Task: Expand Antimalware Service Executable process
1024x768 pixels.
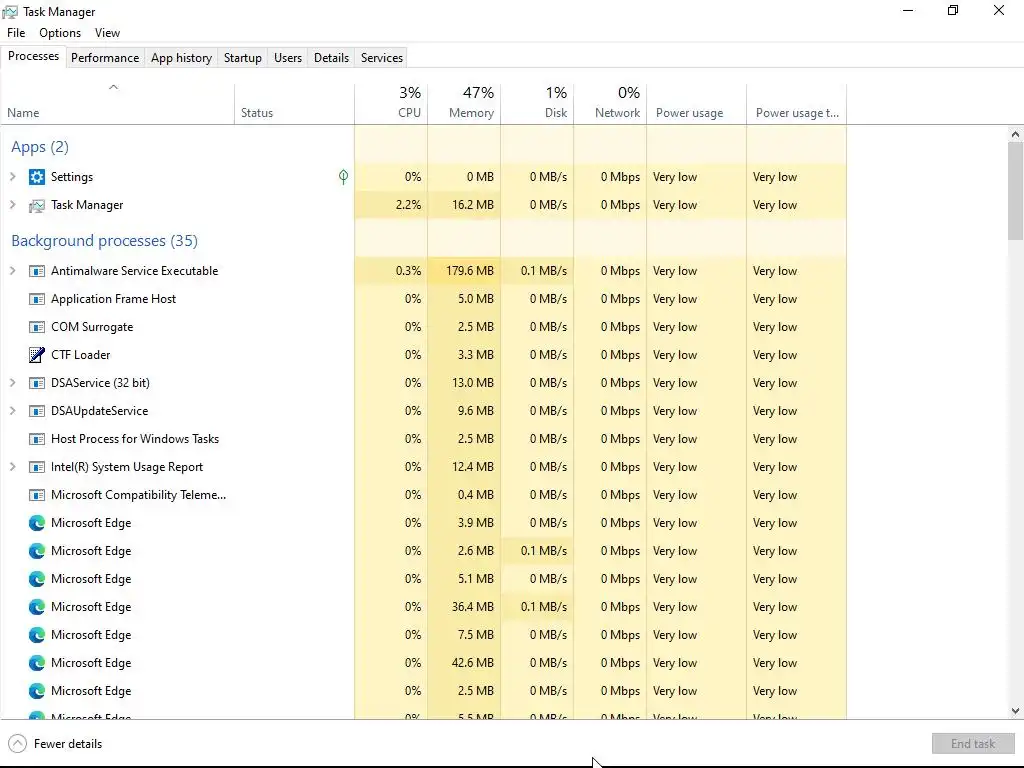Action: coord(12,271)
